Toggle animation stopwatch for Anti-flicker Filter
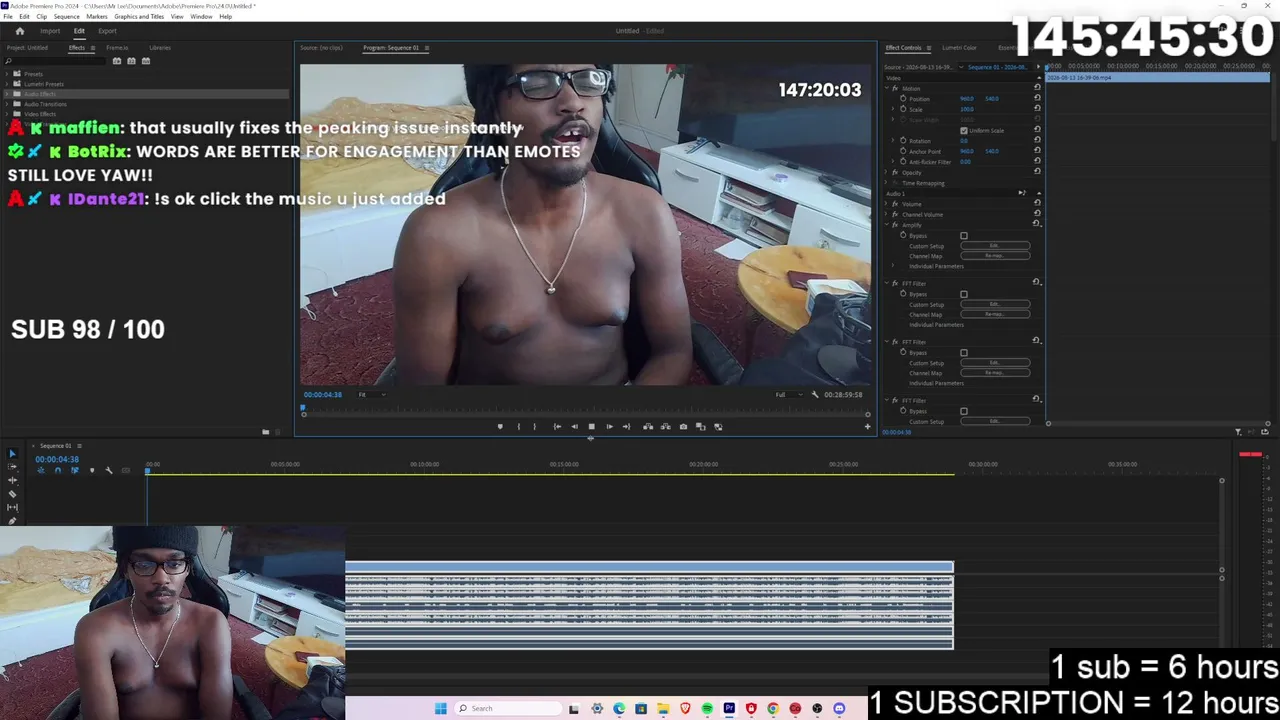This screenshot has height=720, width=1280. [x=903, y=162]
